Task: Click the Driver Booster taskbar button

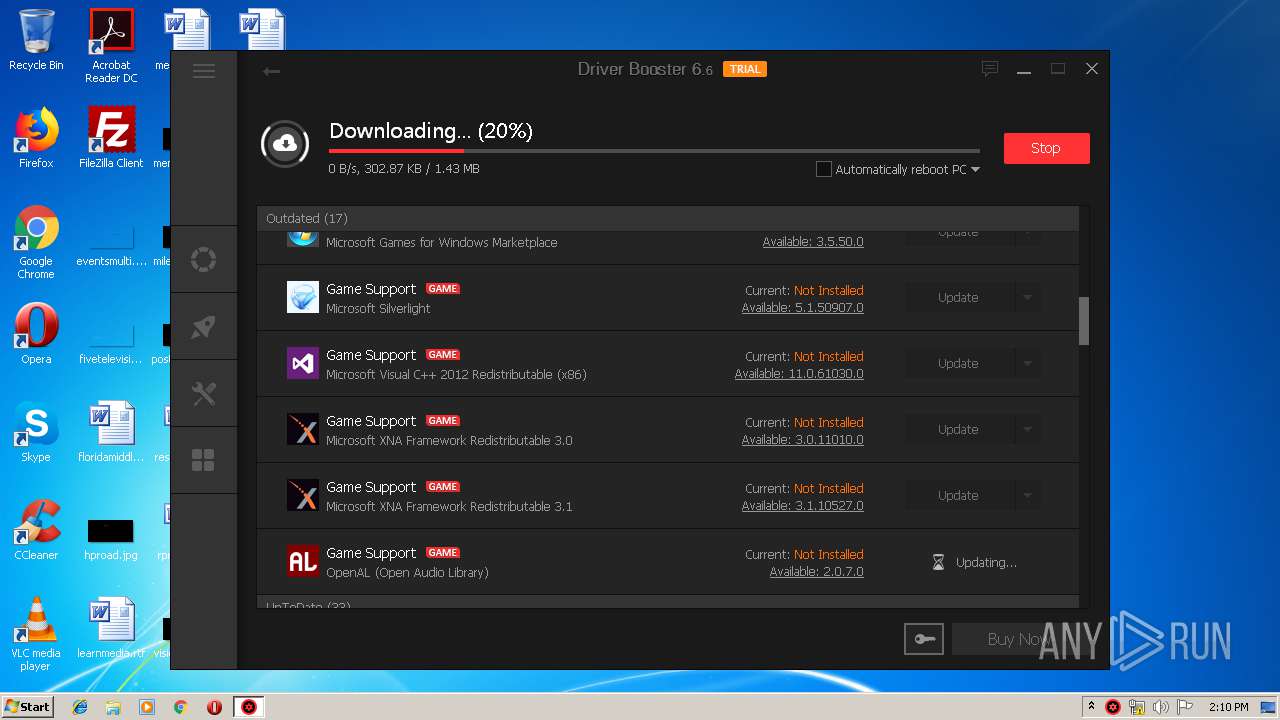Action: pos(248,707)
